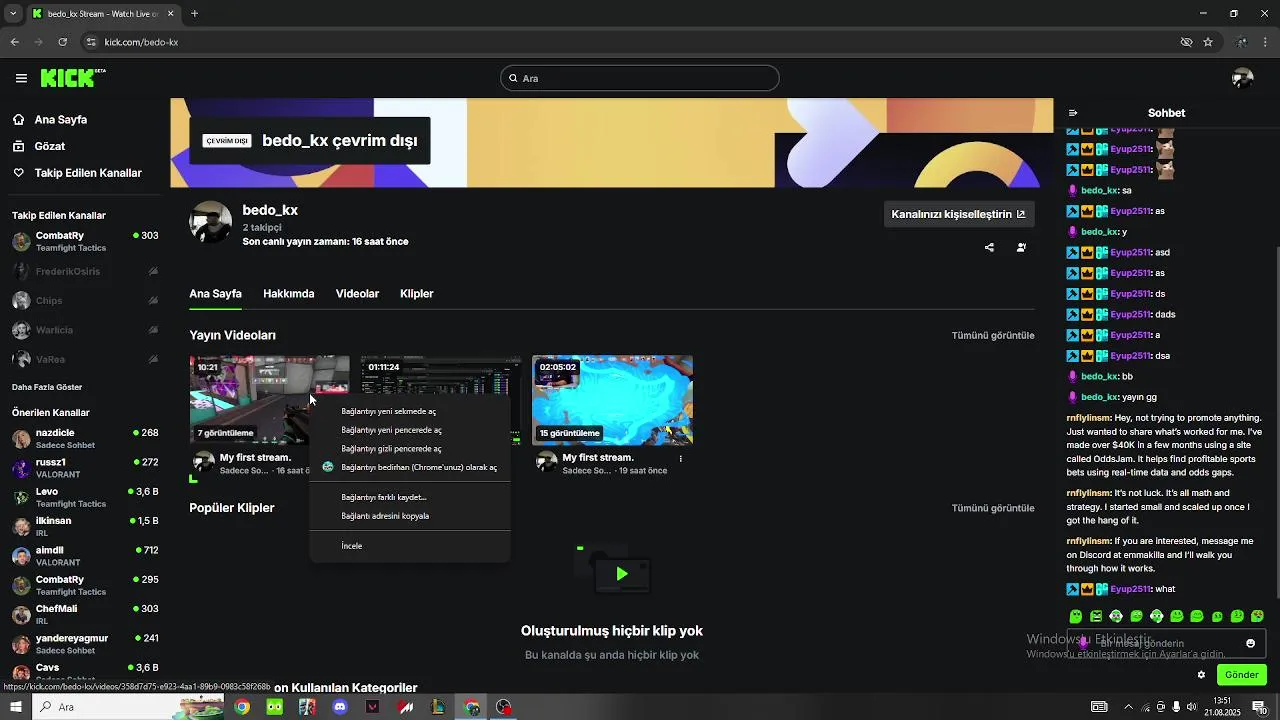Bookmark this page with the star
Viewport: 1280px width, 720px height.
point(1208,42)
